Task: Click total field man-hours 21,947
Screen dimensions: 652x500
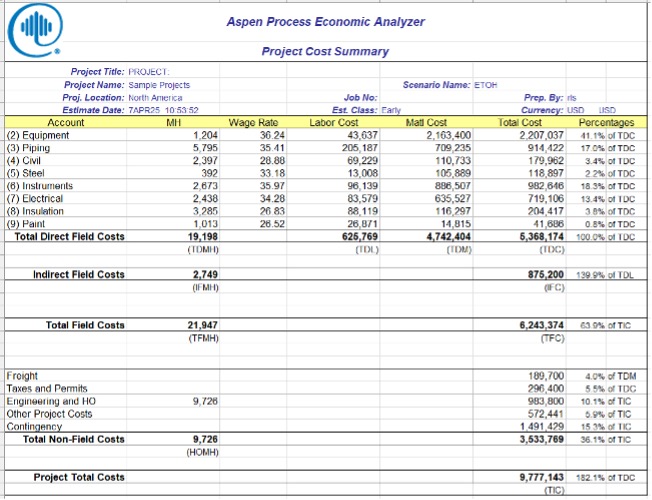Action: coord(203,325)
